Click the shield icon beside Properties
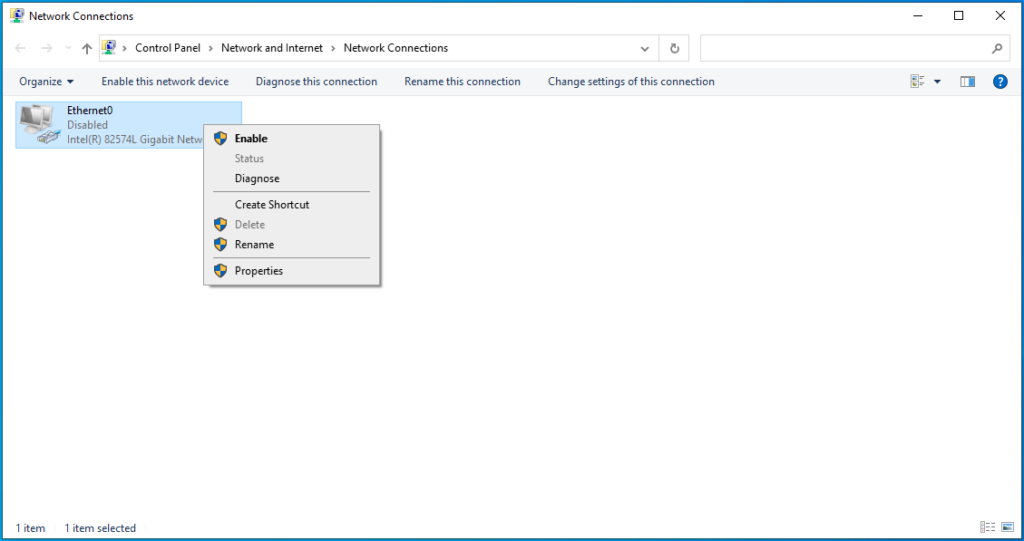This screenshot has height=541, width=1024. pos(221,270)
